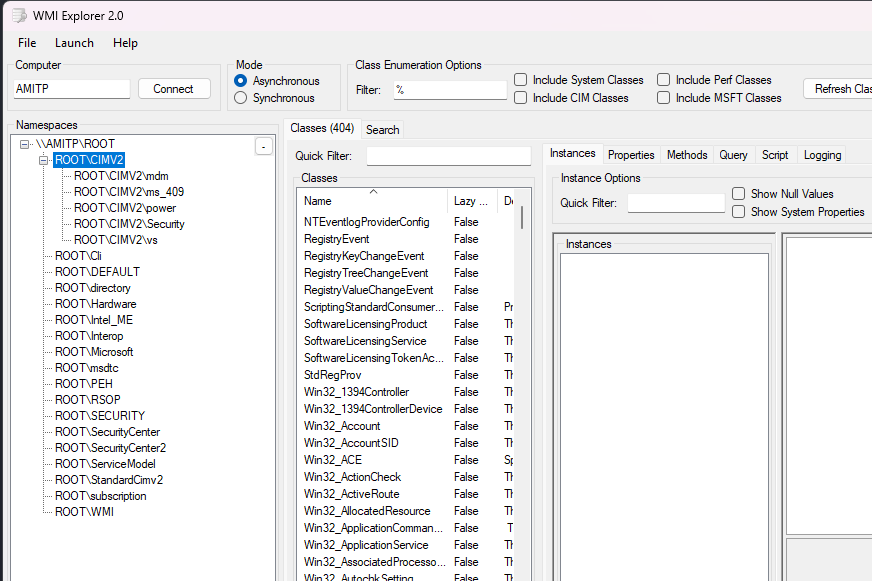Open the Launch menu
This screenshot has width=872, height=581.
[x=74, y=43]
